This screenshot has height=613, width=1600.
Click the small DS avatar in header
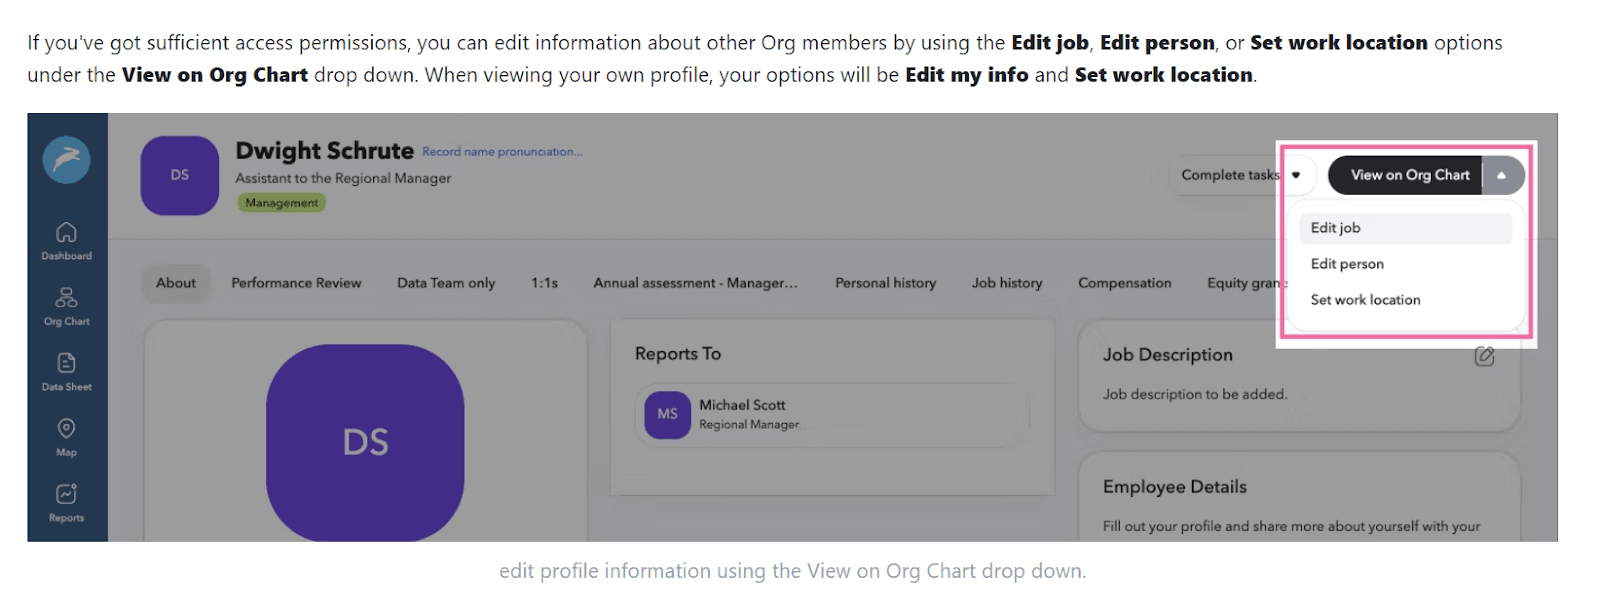point(180,175)
